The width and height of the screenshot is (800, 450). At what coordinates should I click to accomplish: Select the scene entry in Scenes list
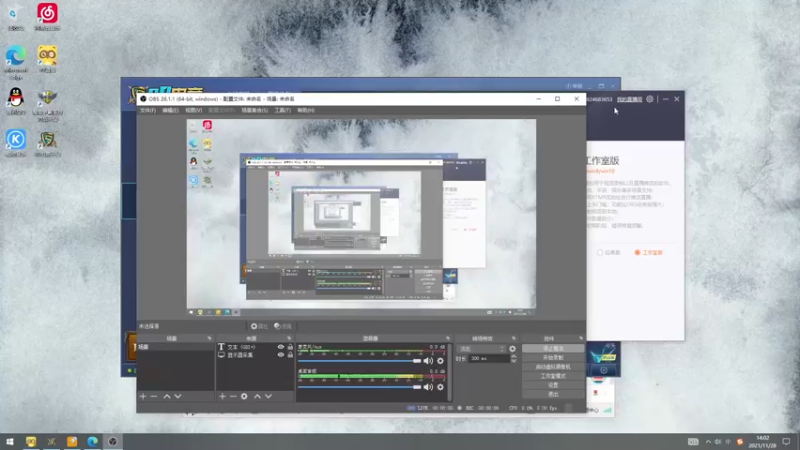pos(176,347)
